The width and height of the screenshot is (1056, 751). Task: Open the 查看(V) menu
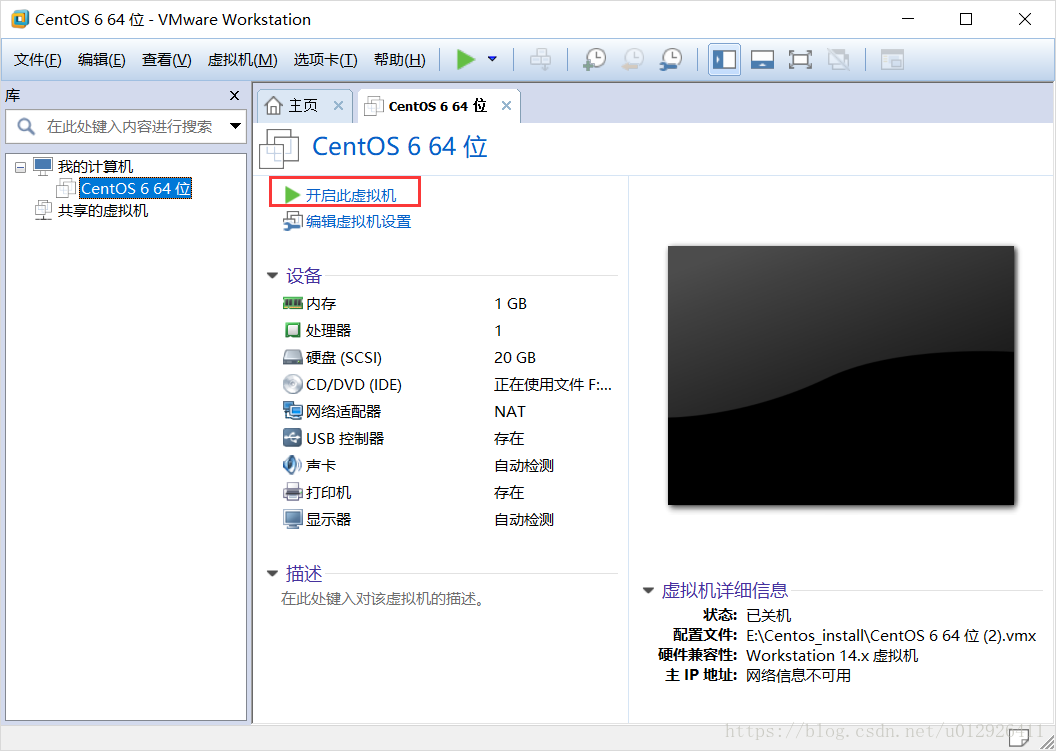[x=166, y=59]
